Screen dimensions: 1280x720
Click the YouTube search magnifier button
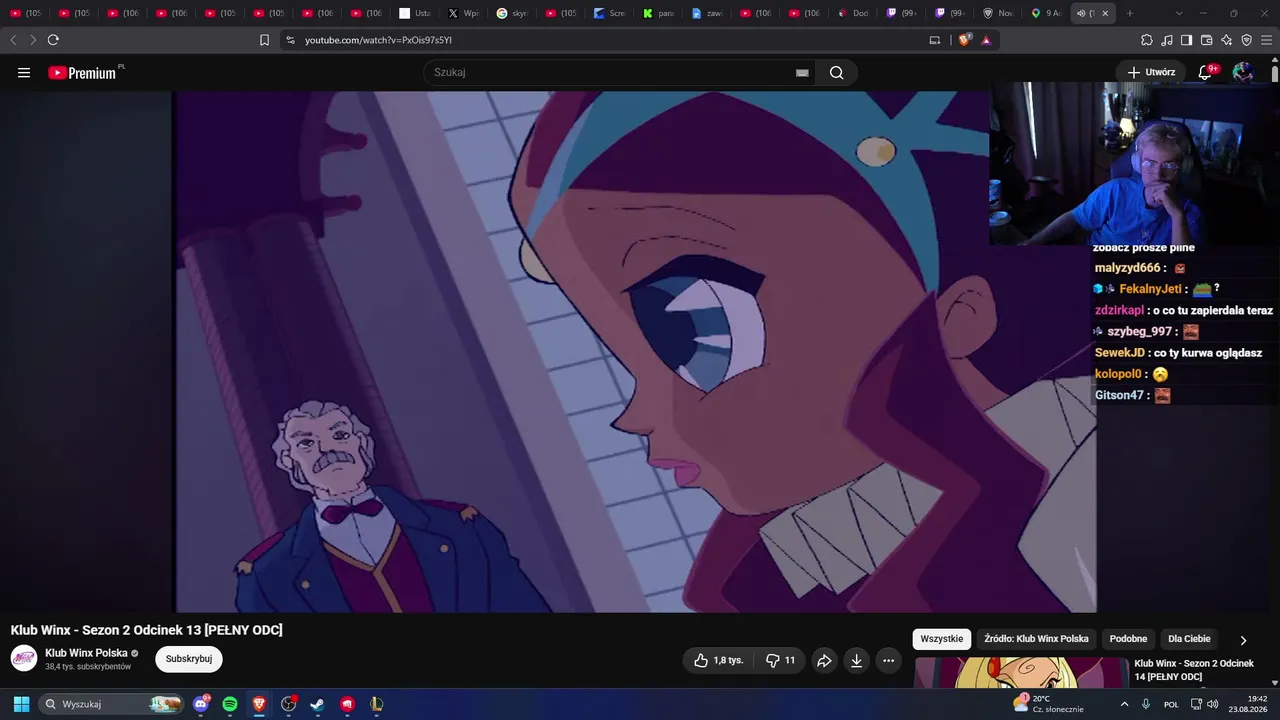pyautogui.click(x=837, y=72)
